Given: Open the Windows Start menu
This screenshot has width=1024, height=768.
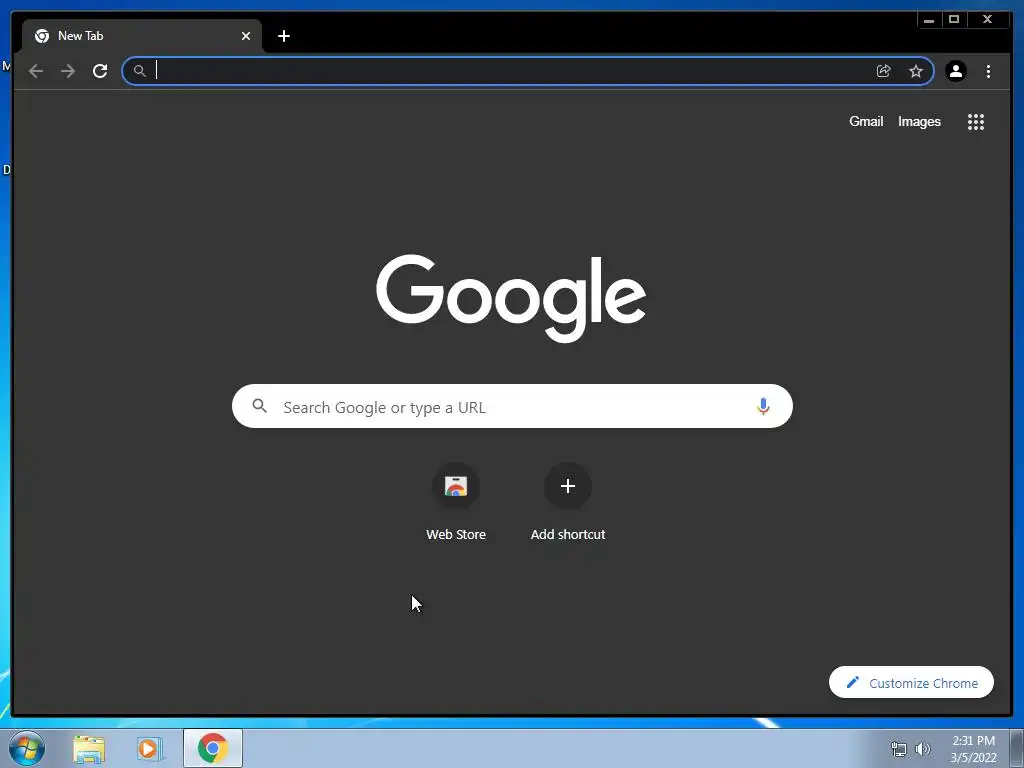Looking at the screenshot, I should 27,748.
